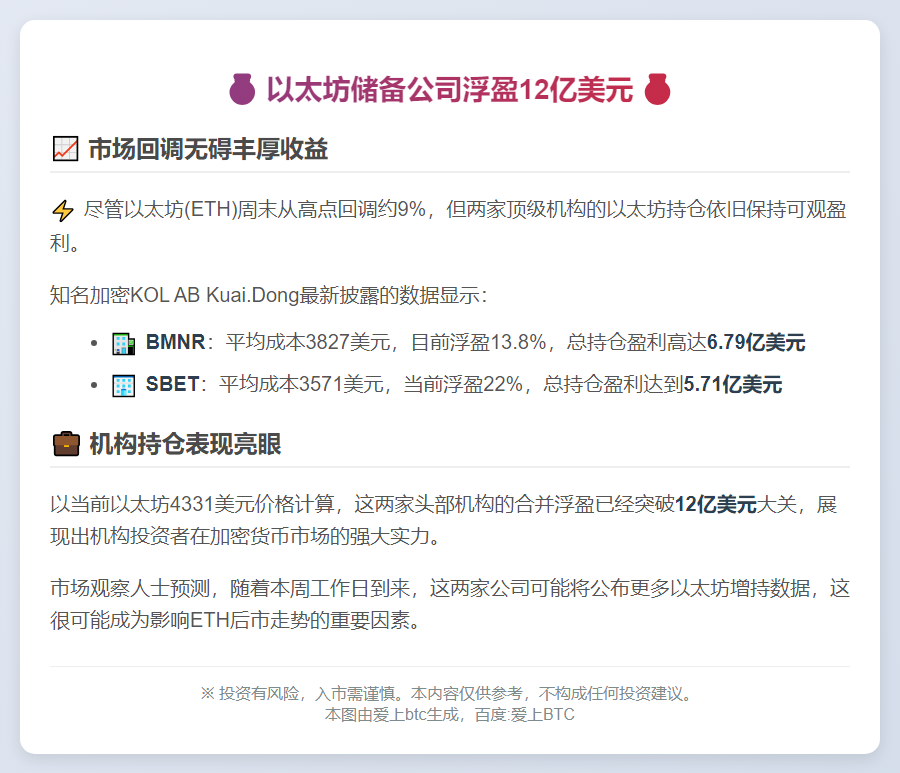900x773 pixels.
Task: Click the line mentioning KOL AB Kuai.Dong
Action: point(268,296)
